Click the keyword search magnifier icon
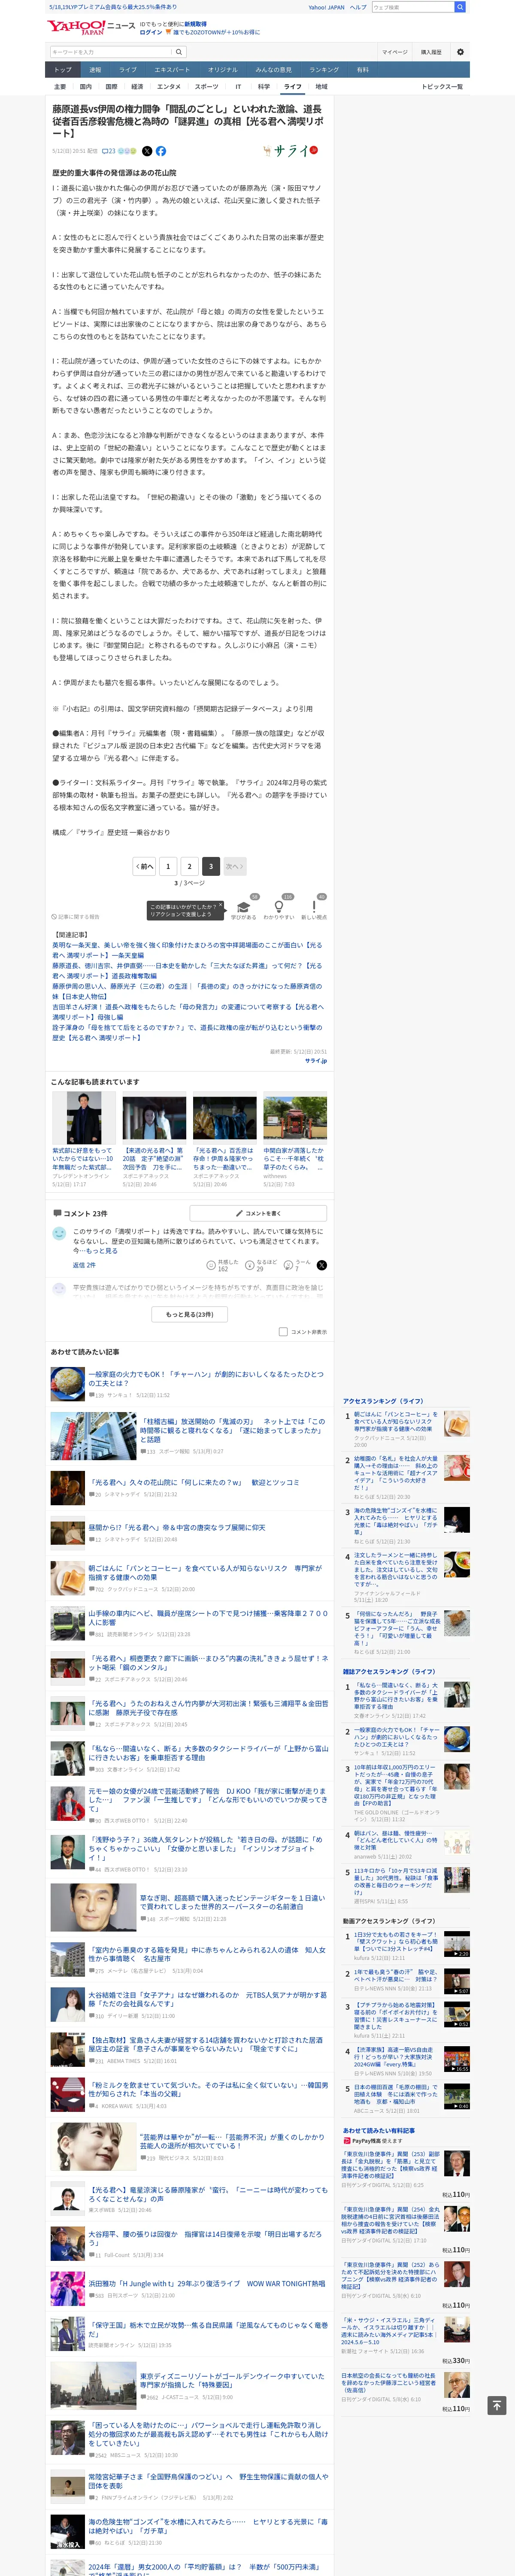Screen dimensions: 515x2576 (179, 52)
